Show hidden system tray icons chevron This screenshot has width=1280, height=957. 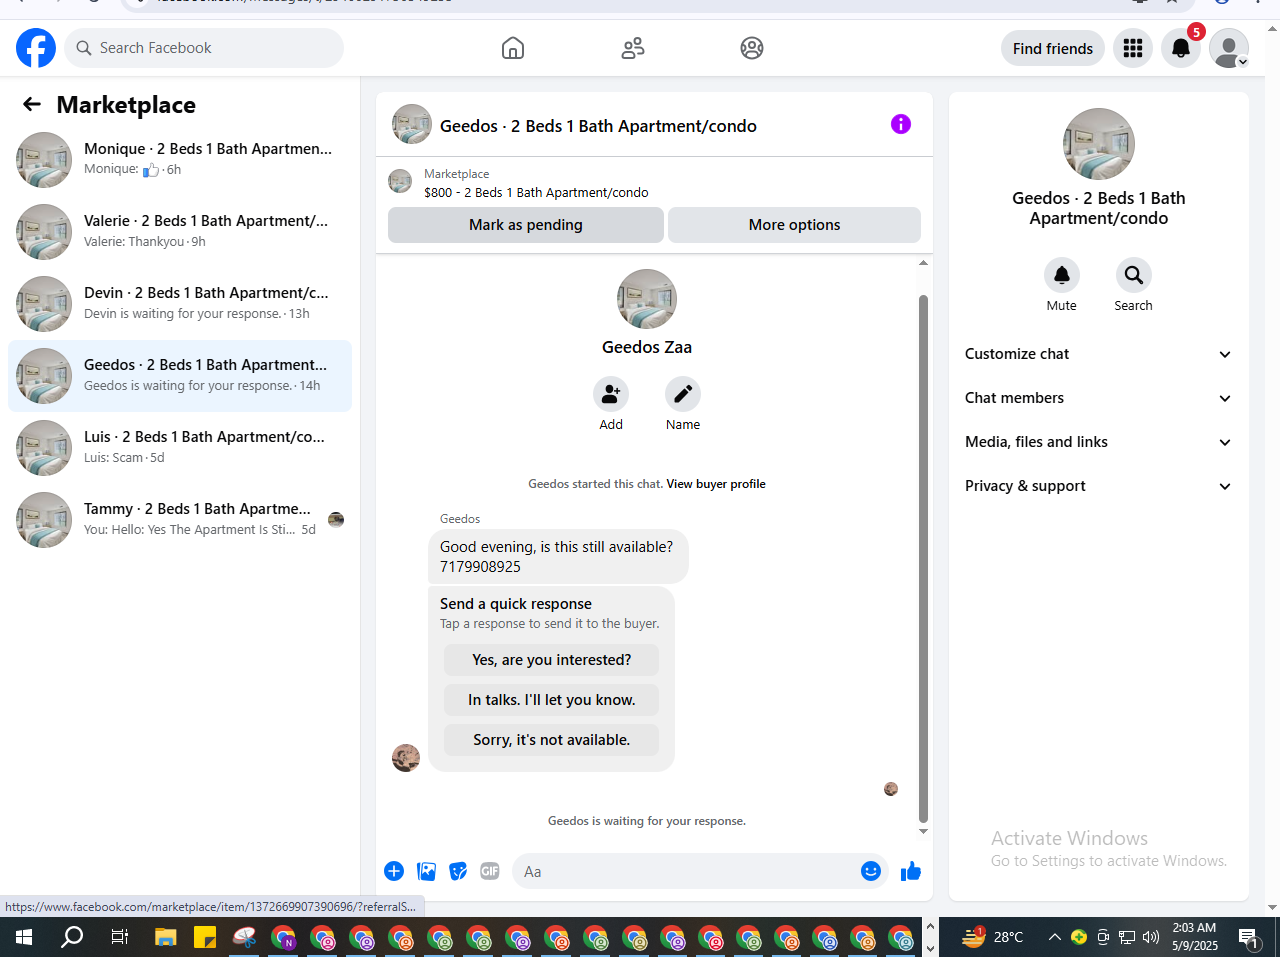[1054, 937]
